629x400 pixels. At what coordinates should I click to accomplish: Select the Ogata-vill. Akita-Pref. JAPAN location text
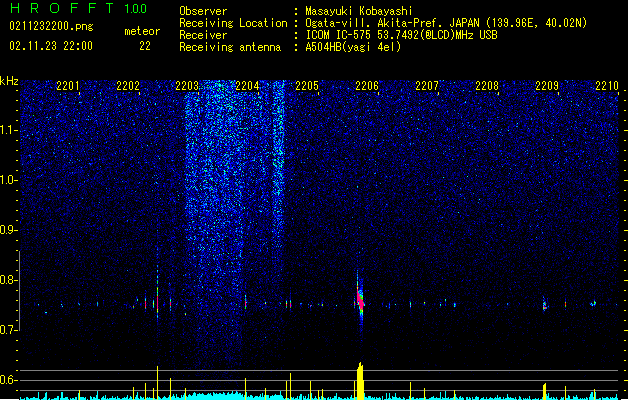[446, 23]
